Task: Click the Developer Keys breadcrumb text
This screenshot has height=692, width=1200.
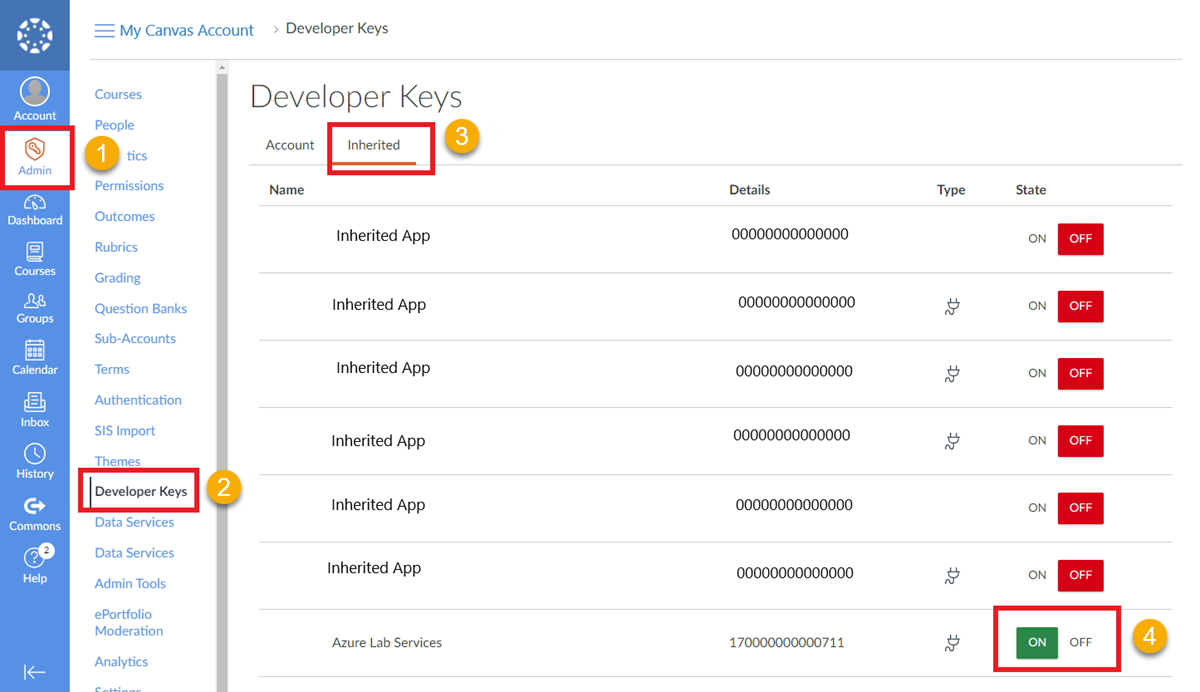Action: pos(337,29)
